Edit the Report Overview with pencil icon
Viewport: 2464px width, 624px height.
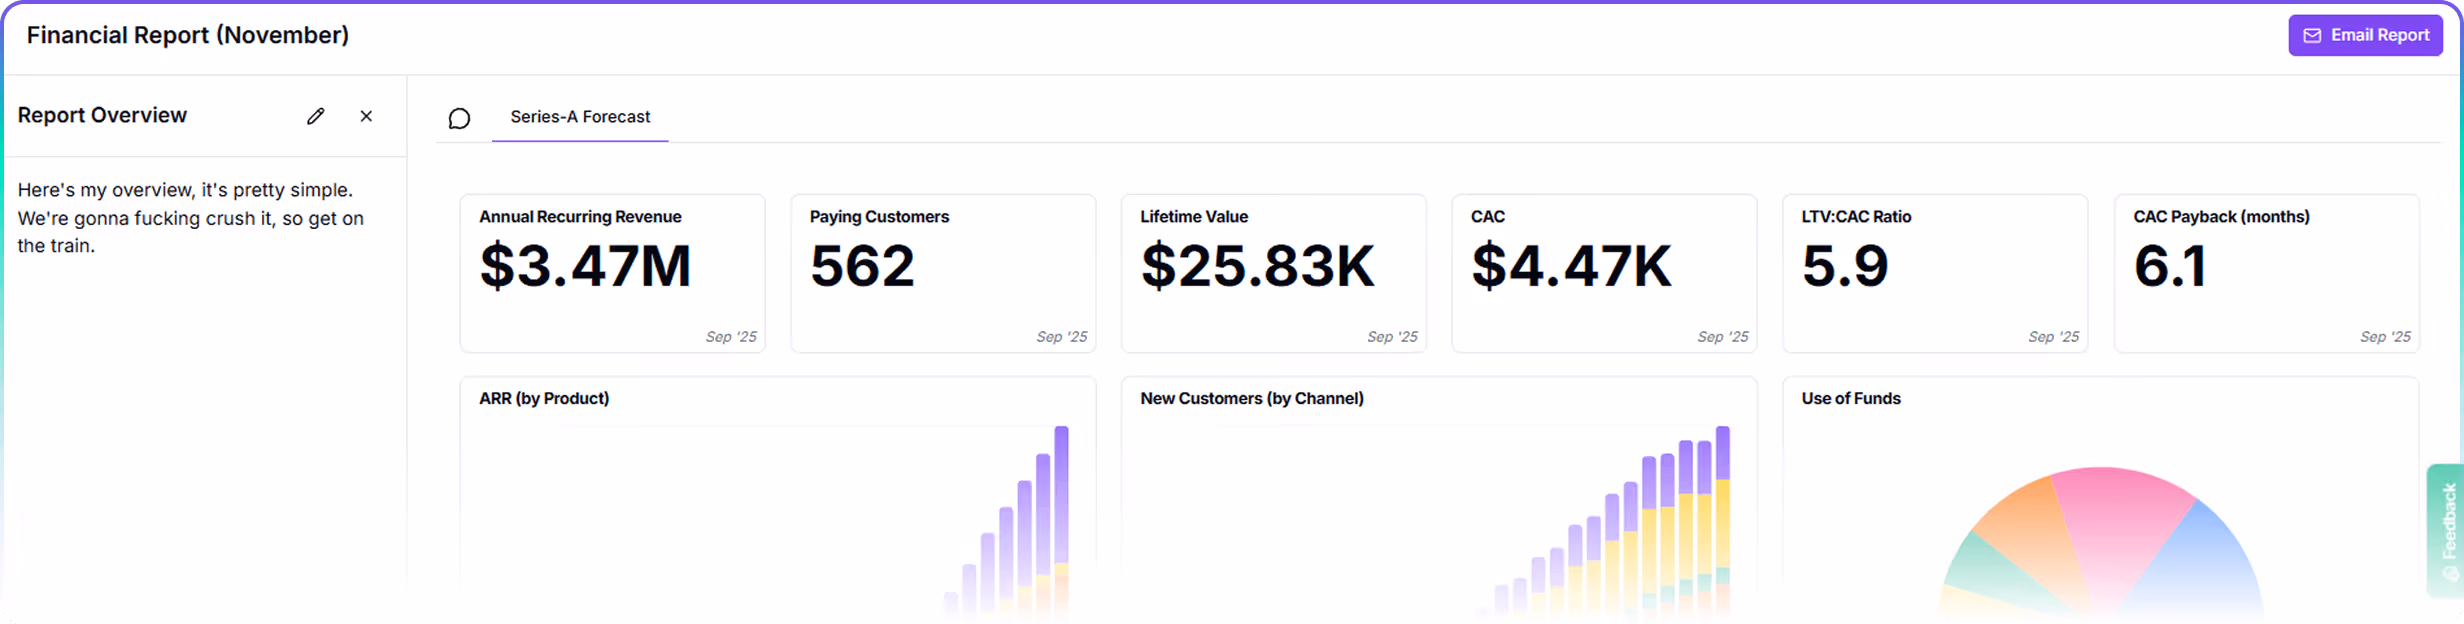(316, 116)
